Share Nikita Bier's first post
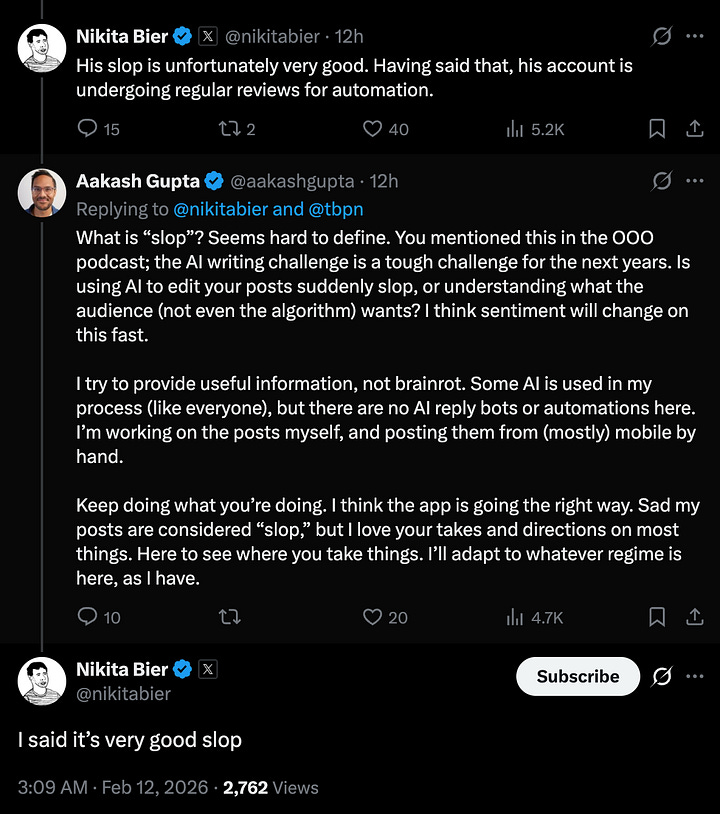The height and width of the screenshot is (814, 720). click(695, 128)
